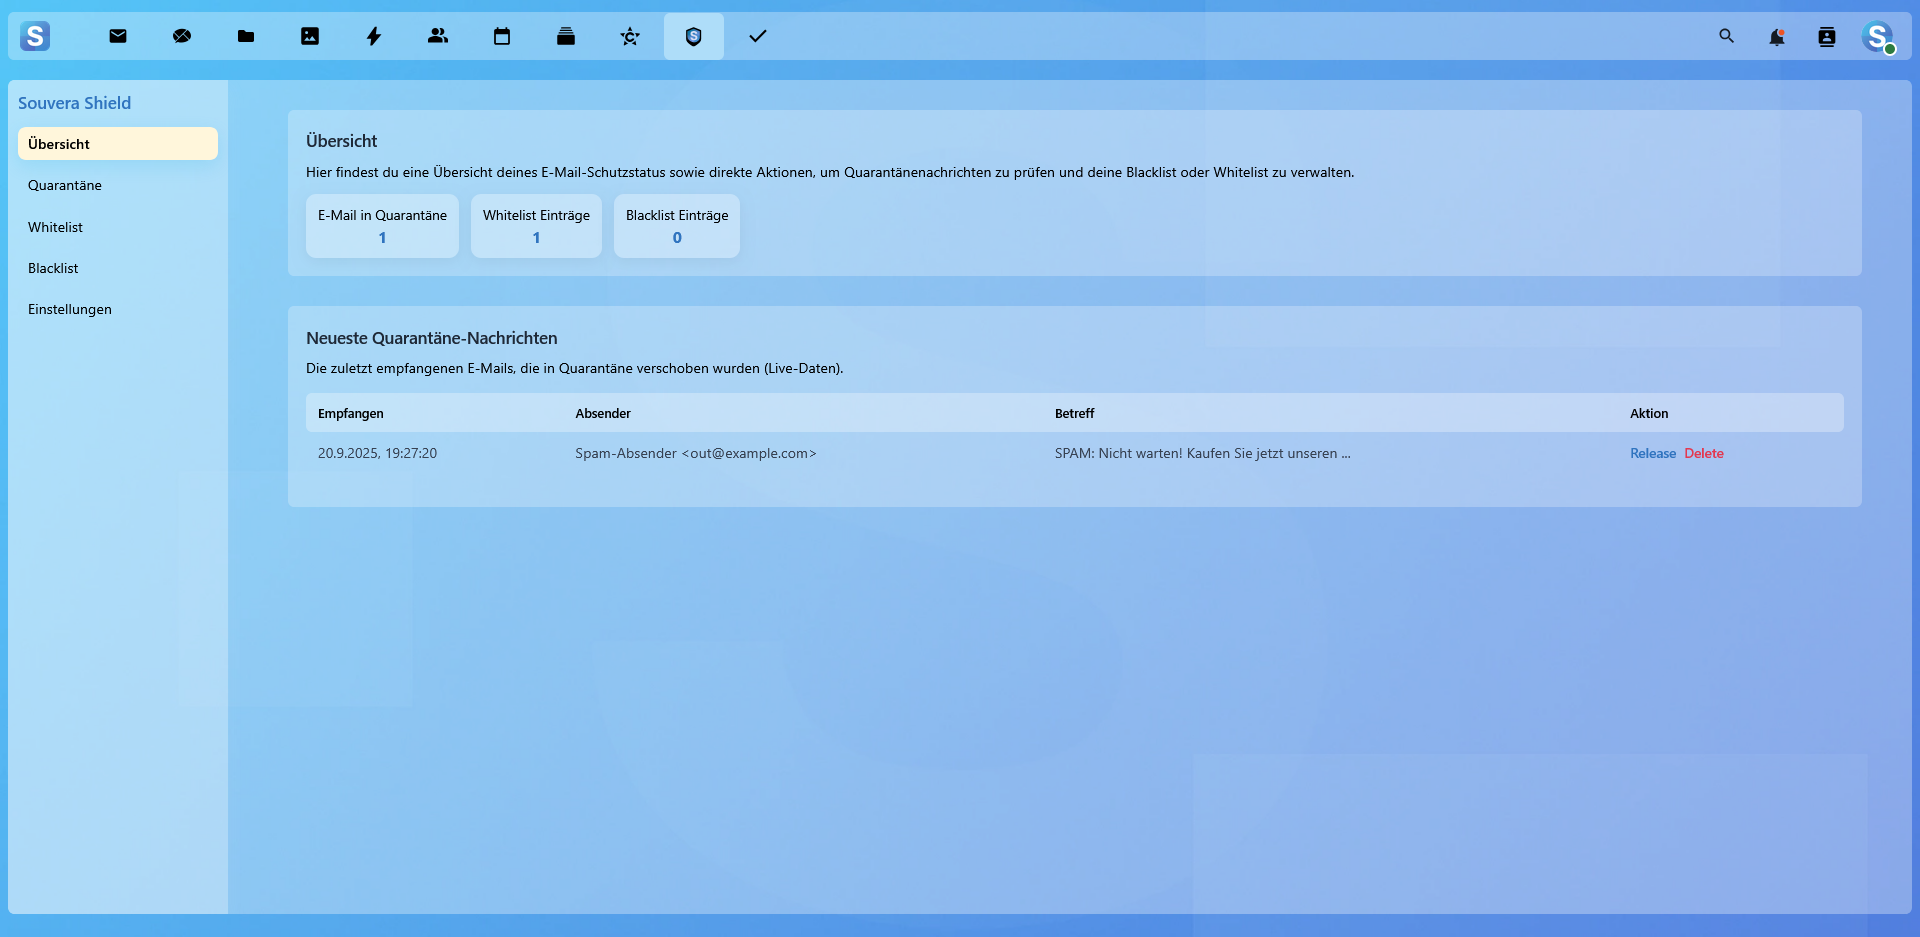Screen dimensions: 1920x937
Task: Open the Photos image icon
Action: 310,36
